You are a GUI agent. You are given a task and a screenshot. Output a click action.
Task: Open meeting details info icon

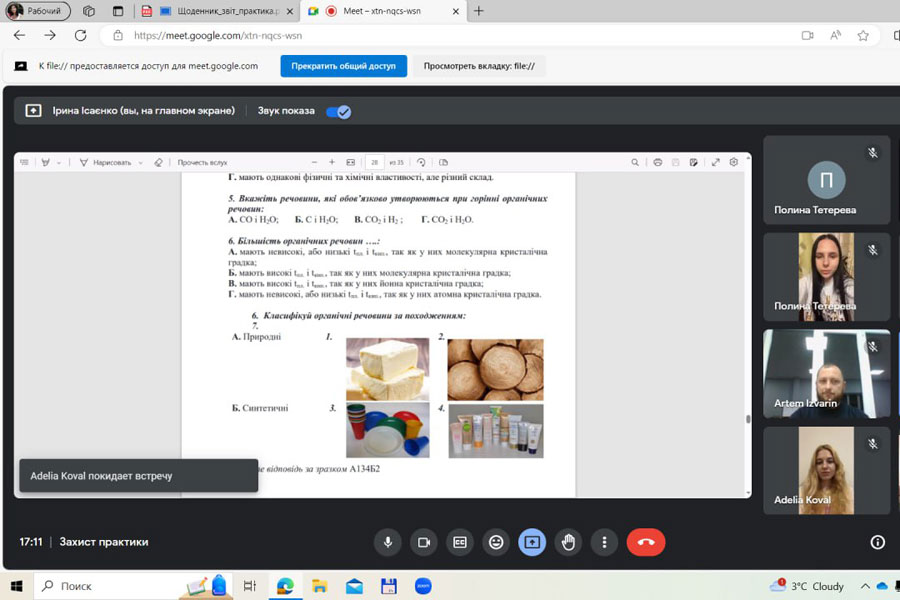(877, 542)
